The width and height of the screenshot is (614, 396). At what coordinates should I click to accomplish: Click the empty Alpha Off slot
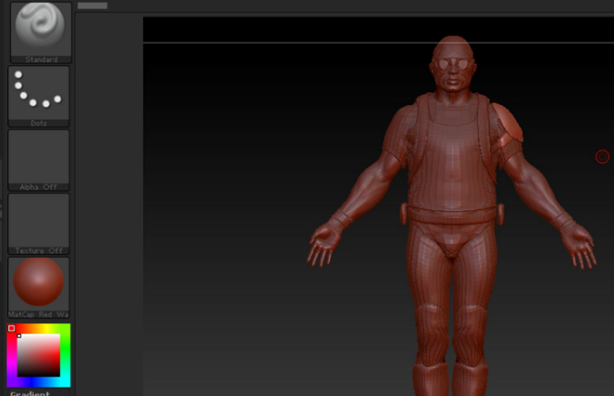click(39, 160)
